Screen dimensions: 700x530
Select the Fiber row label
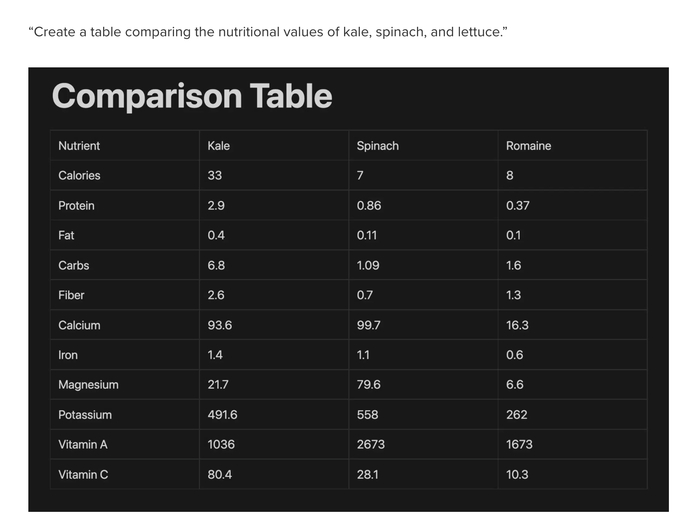pyautogui.click(x=71, y=296)
